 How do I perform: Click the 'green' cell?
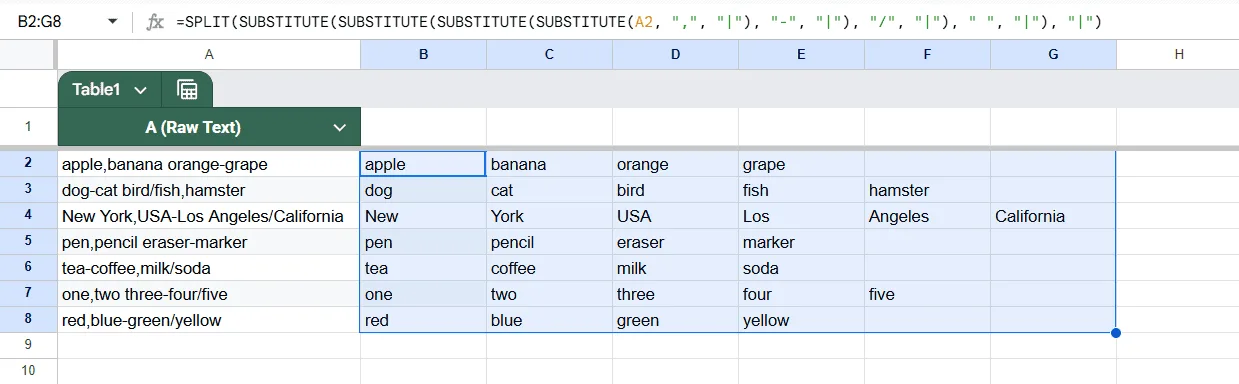[x=675, y=320]
